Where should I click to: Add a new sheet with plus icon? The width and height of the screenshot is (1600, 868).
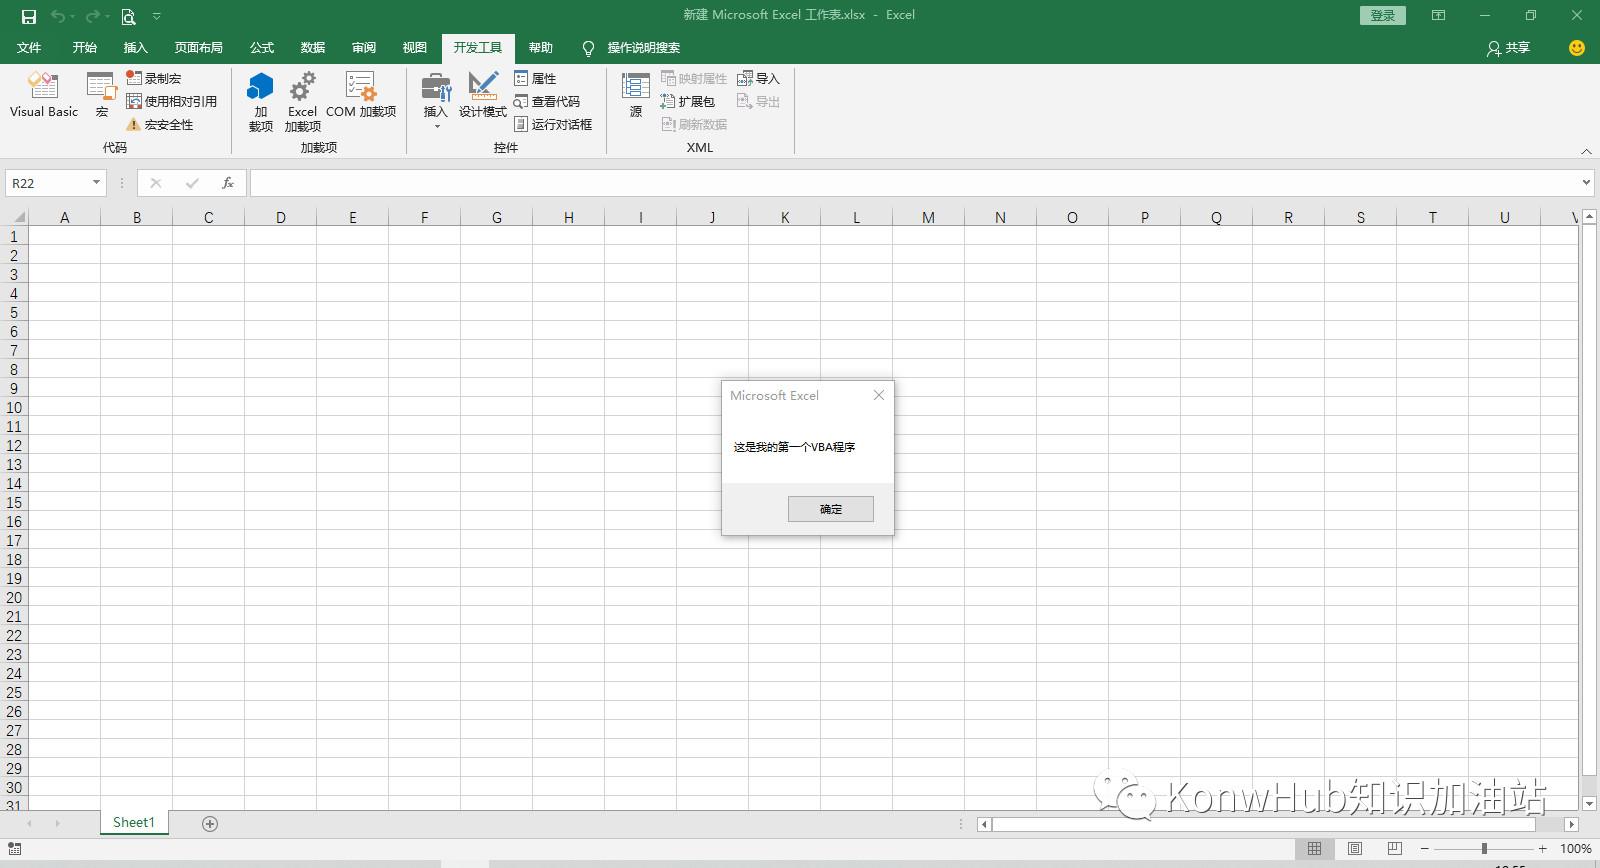pos(210,823)
